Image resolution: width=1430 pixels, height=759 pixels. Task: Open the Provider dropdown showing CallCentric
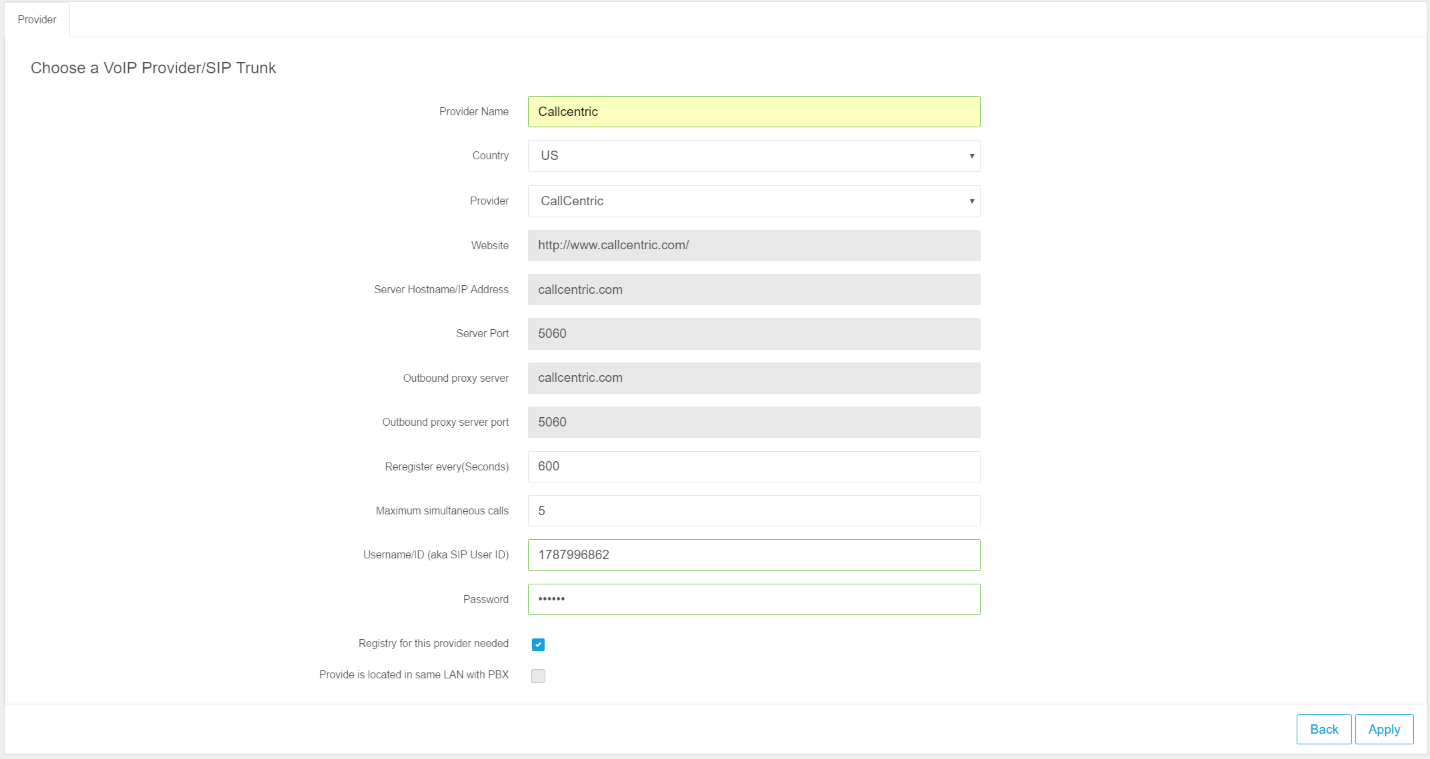tap(754, 201)
